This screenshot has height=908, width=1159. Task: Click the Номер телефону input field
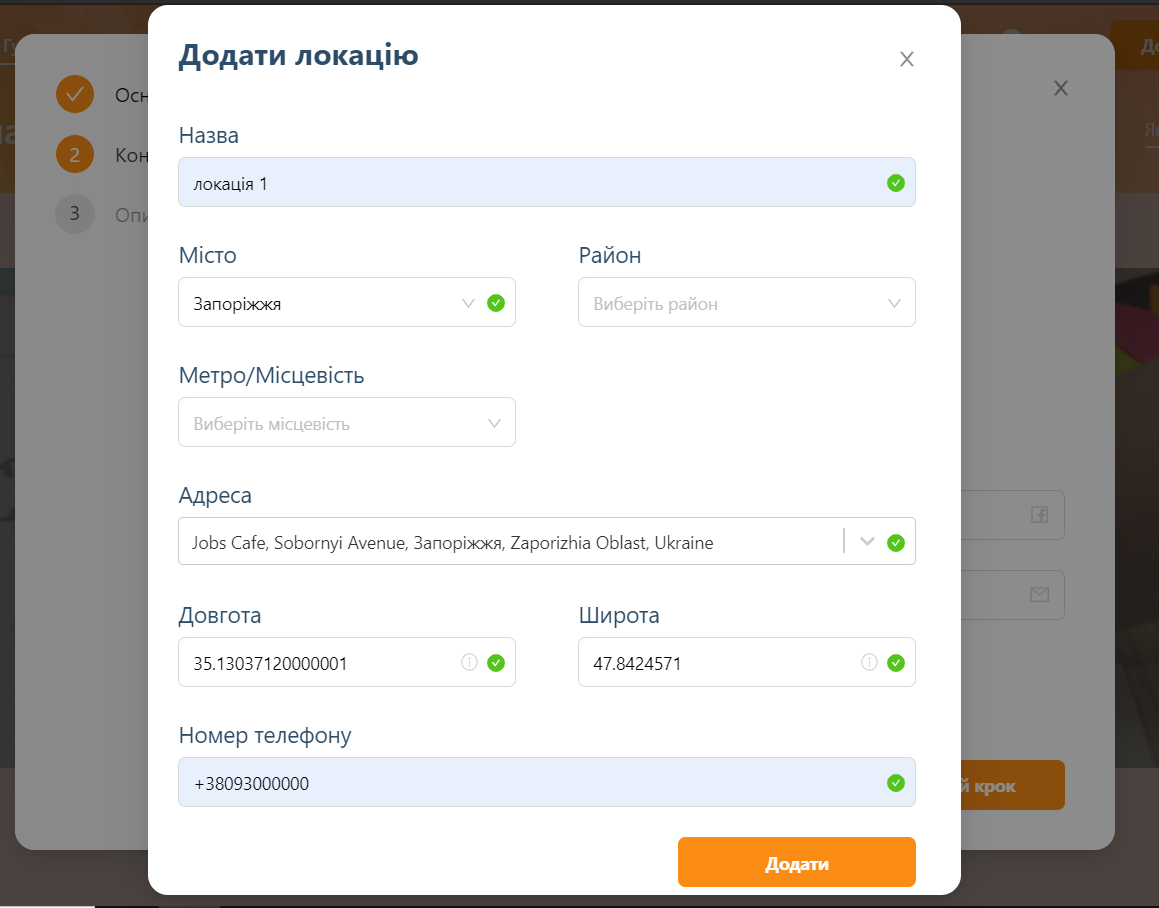click(x=546, y=782)
